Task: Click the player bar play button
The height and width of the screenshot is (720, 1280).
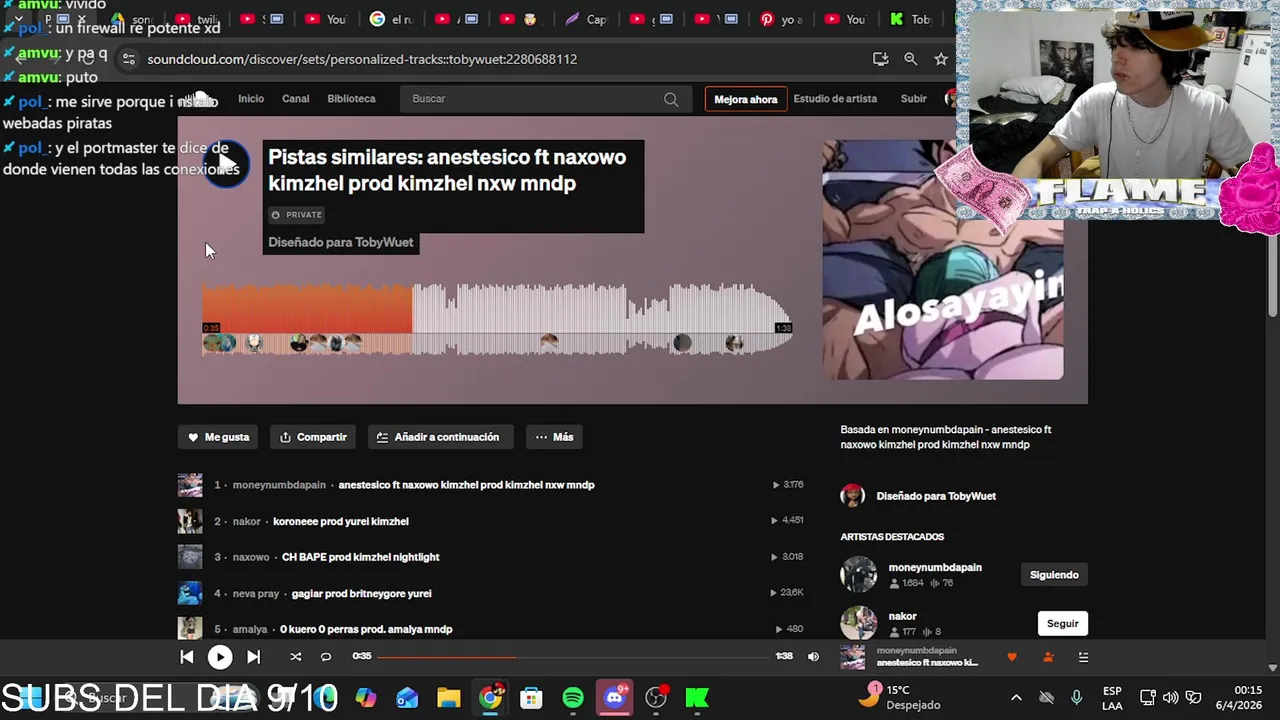Action: [x=220, y=657]
